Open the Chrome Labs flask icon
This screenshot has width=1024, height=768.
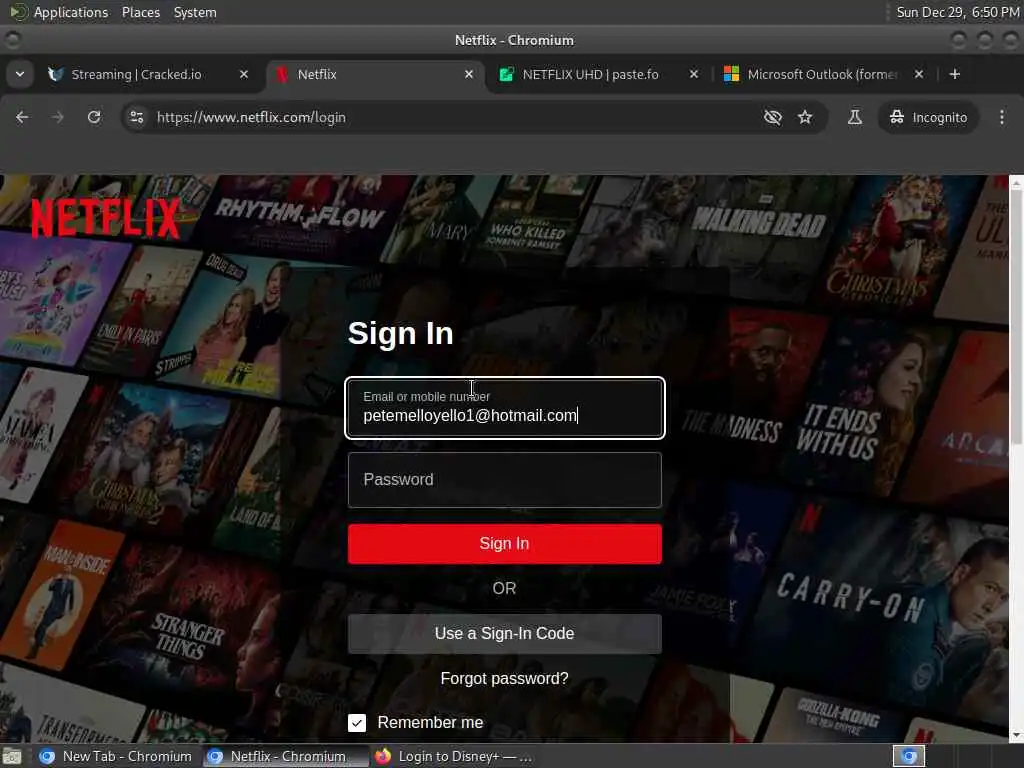click(854, 117)
